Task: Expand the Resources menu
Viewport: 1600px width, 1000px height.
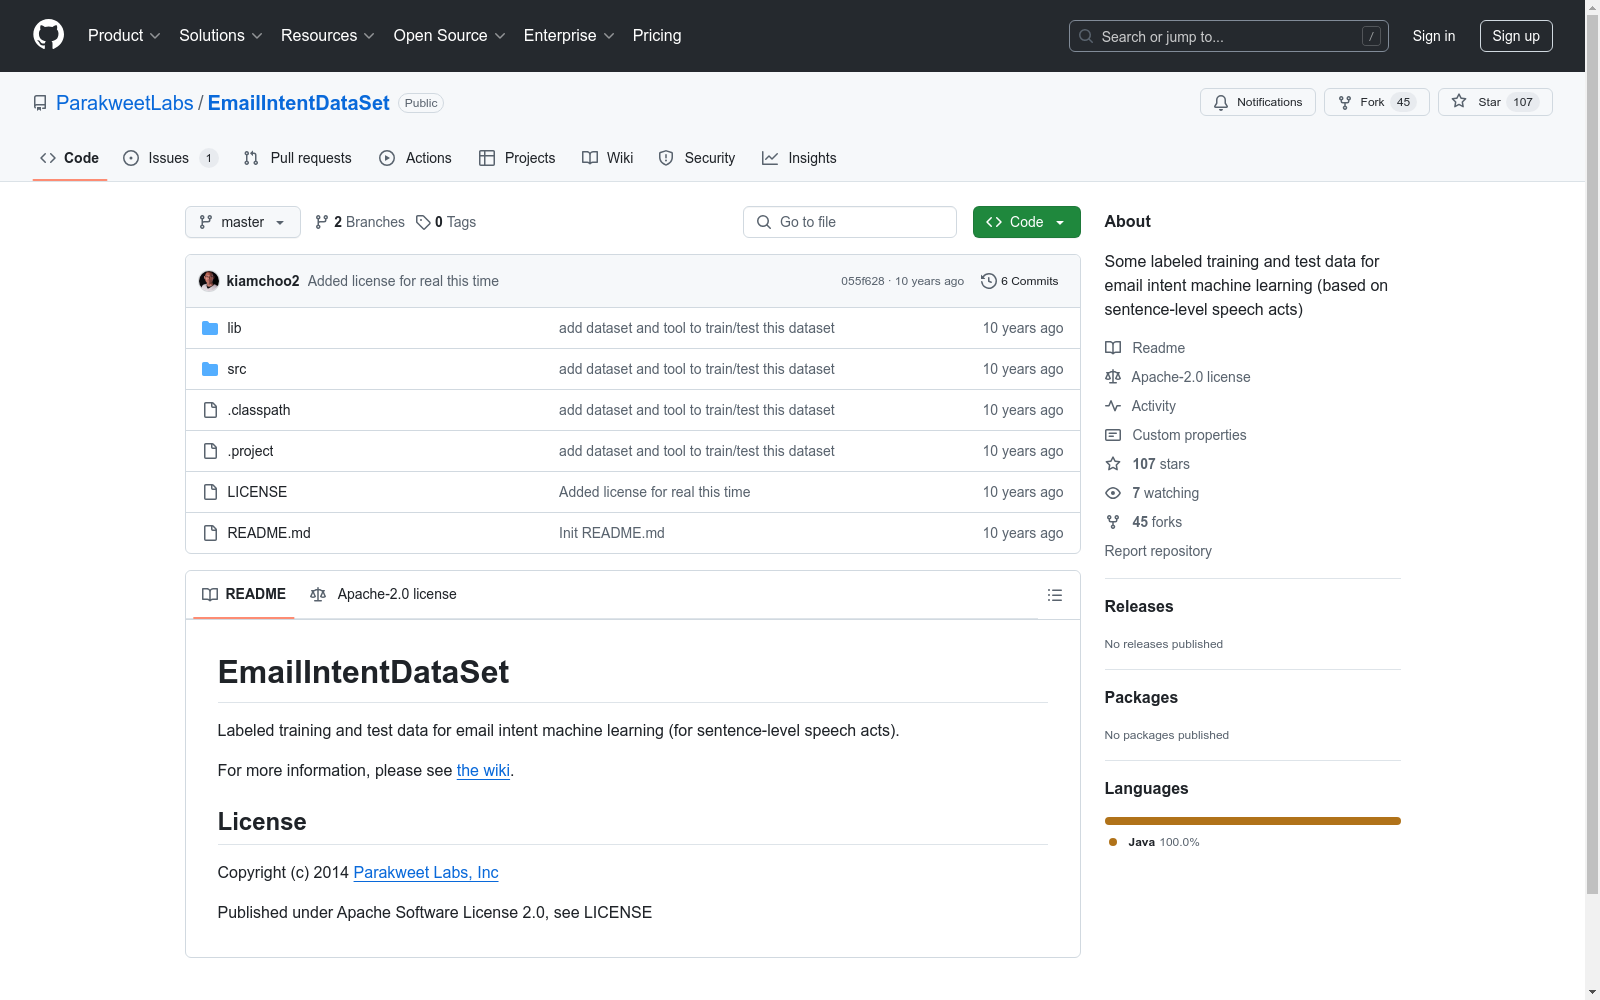Action: point(328,35)
